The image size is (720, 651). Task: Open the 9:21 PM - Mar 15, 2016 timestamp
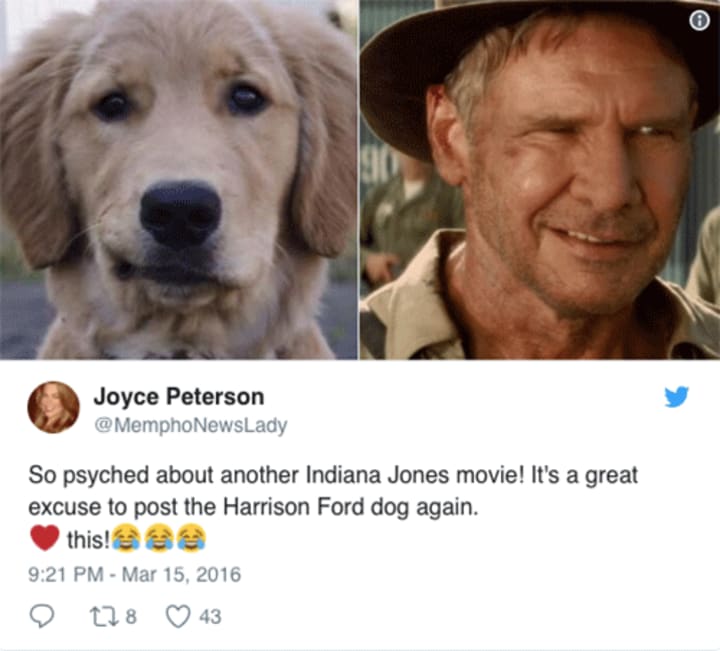click(135, 574)
